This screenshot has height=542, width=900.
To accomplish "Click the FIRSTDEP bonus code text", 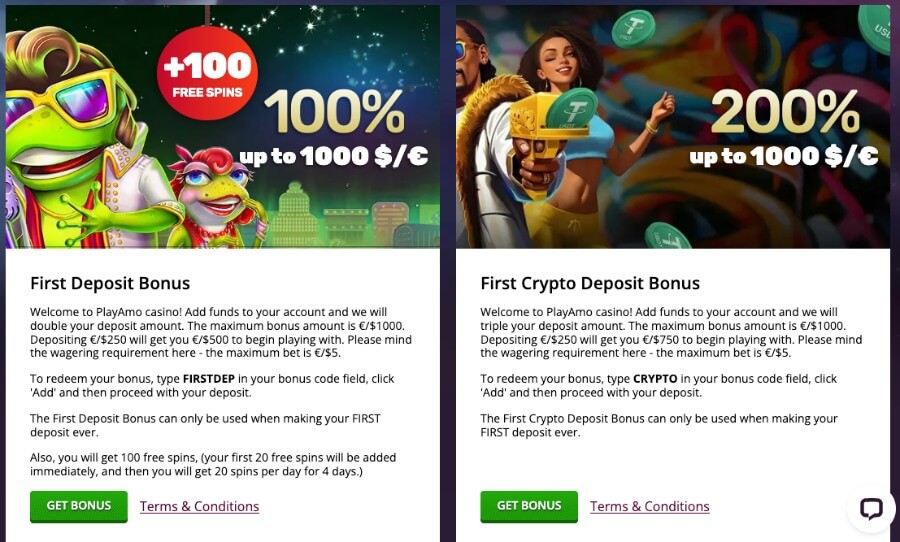I will [x=208, y=379].
